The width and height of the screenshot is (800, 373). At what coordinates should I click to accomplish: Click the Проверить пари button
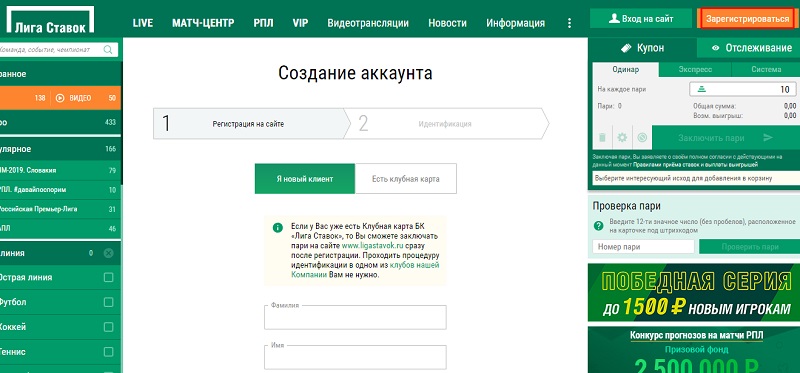[x=749, y=247]
